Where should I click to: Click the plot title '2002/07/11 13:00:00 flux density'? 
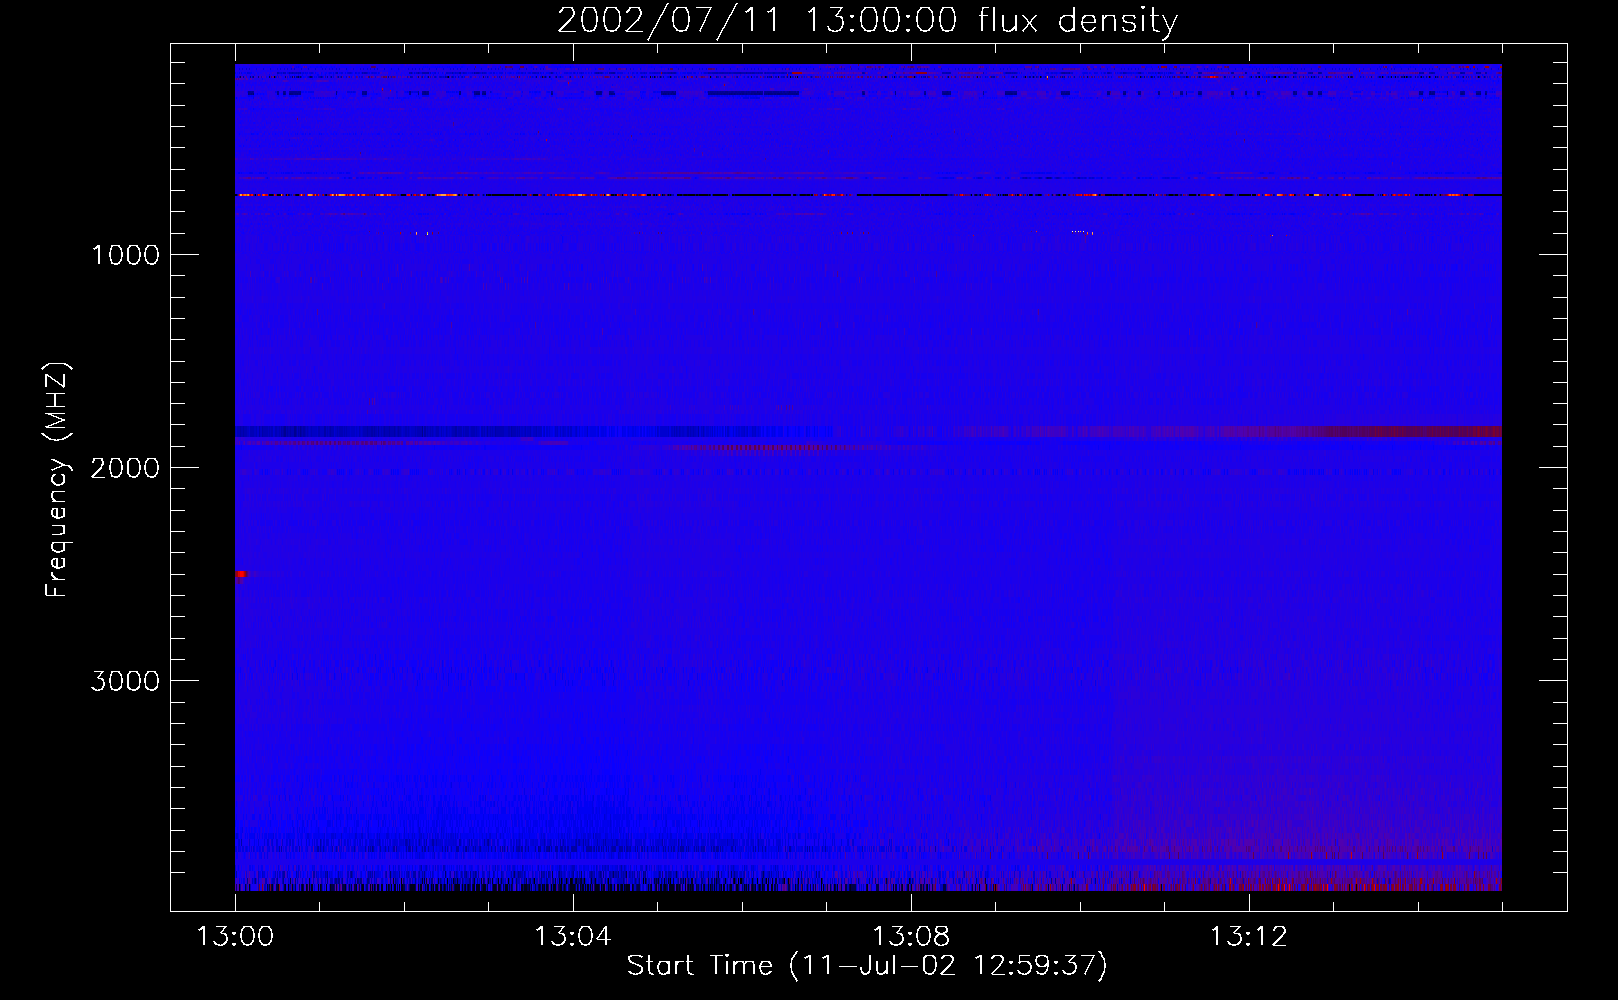867,21
